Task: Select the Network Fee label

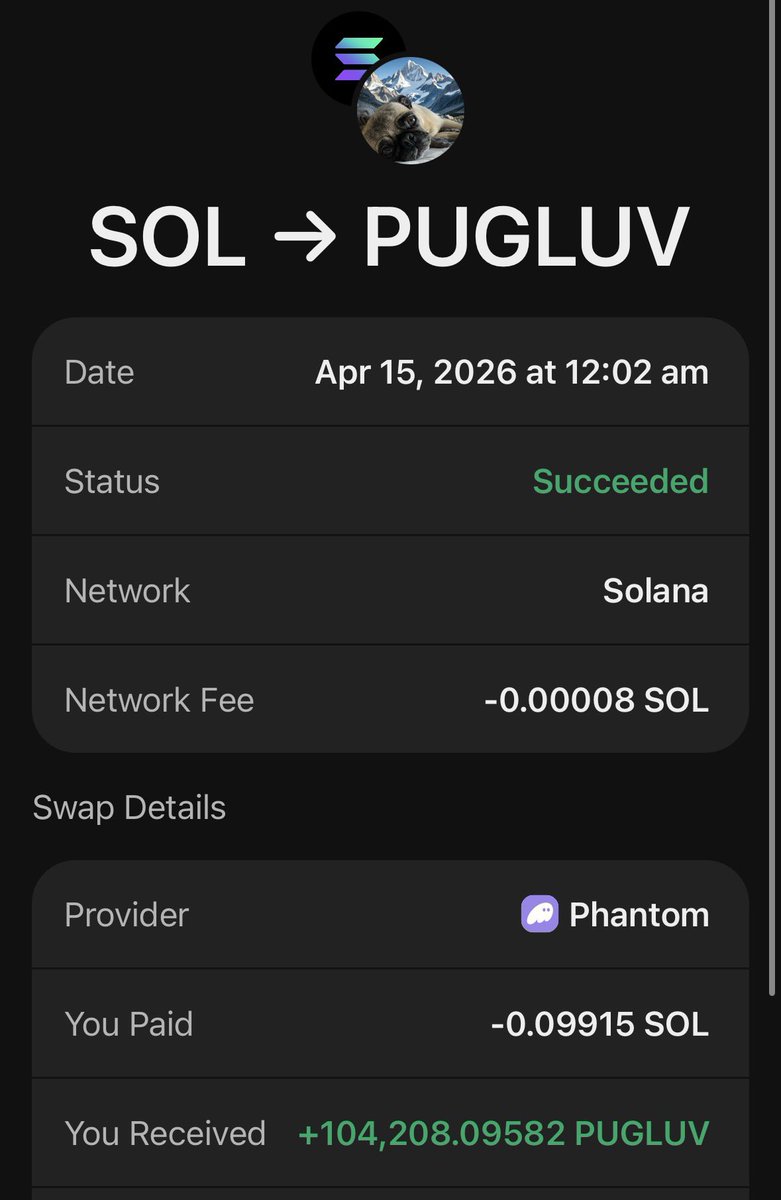Action: (x=159, y=699)
